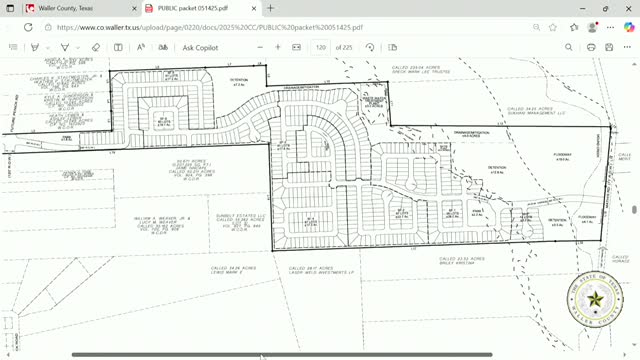Search inside the PDF document
The height and width of the screenshot is (360, 640).
[x=569, y=47]
